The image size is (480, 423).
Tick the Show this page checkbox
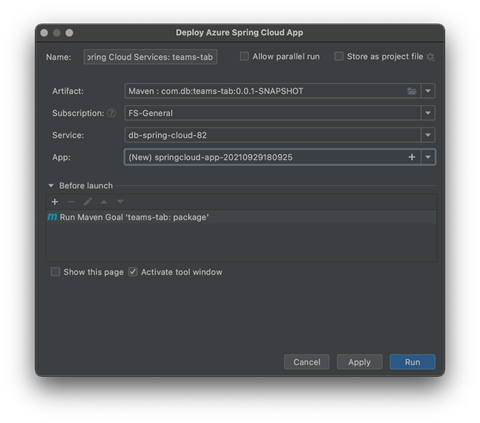pos(55,272)
